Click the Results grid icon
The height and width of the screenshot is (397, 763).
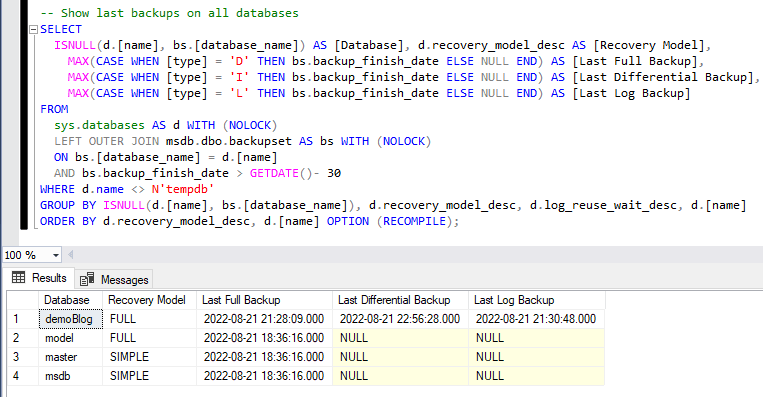[18, 277]
